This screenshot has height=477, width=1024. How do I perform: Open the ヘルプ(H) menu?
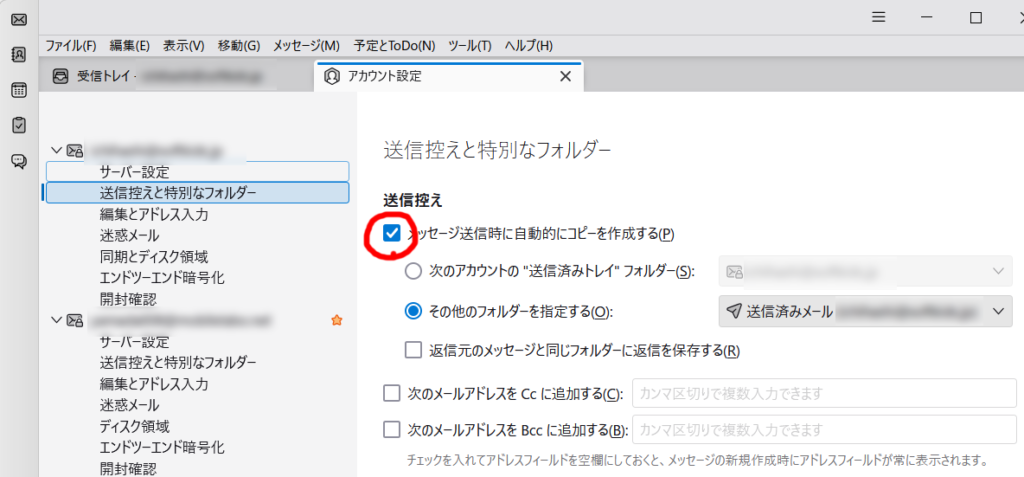pos(528,46)
